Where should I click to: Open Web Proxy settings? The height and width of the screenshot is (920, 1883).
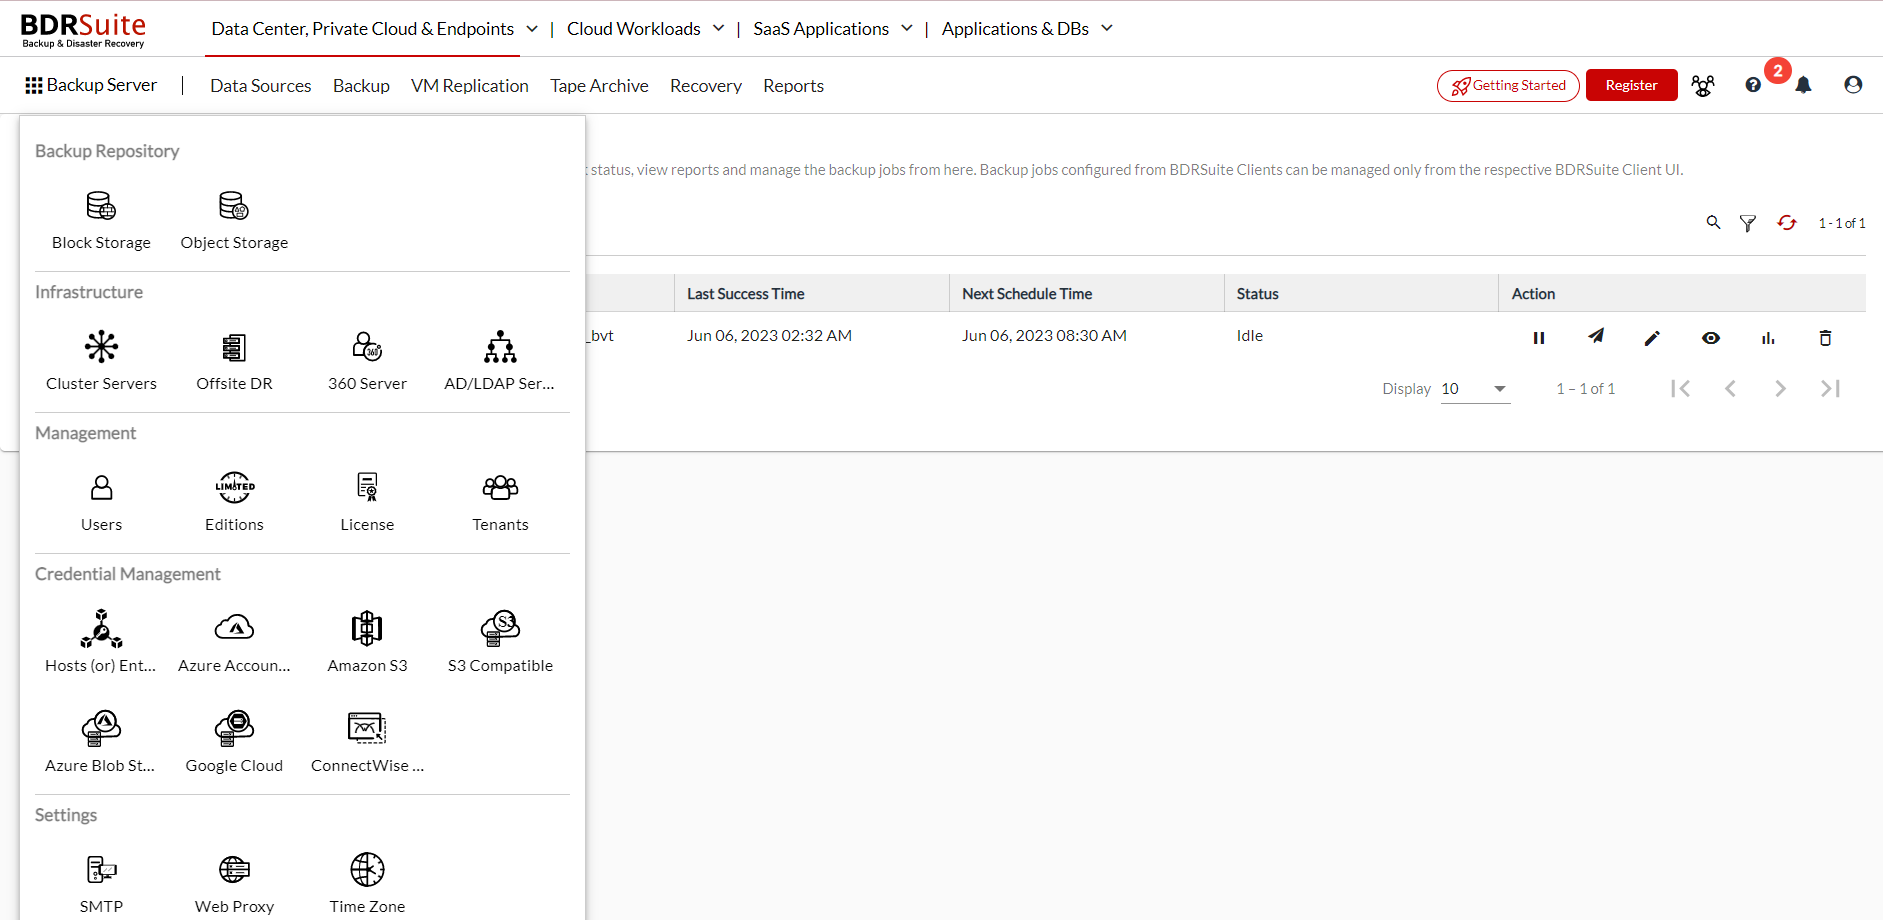(x=234, y=885)
